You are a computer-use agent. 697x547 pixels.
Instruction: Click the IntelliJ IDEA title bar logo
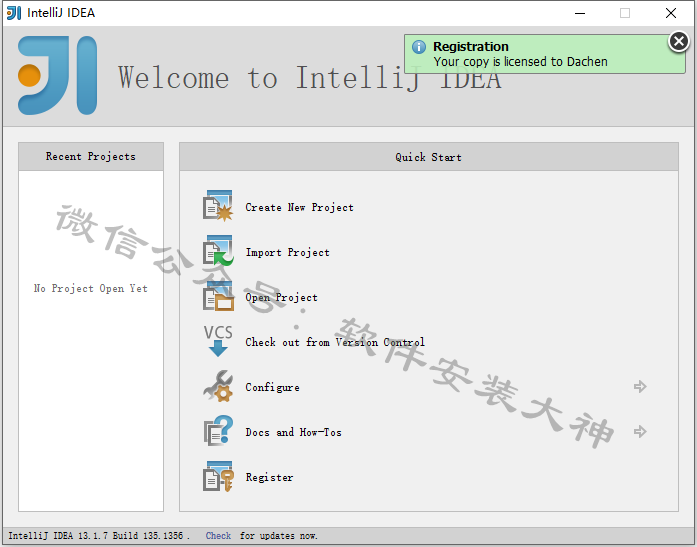14,13
